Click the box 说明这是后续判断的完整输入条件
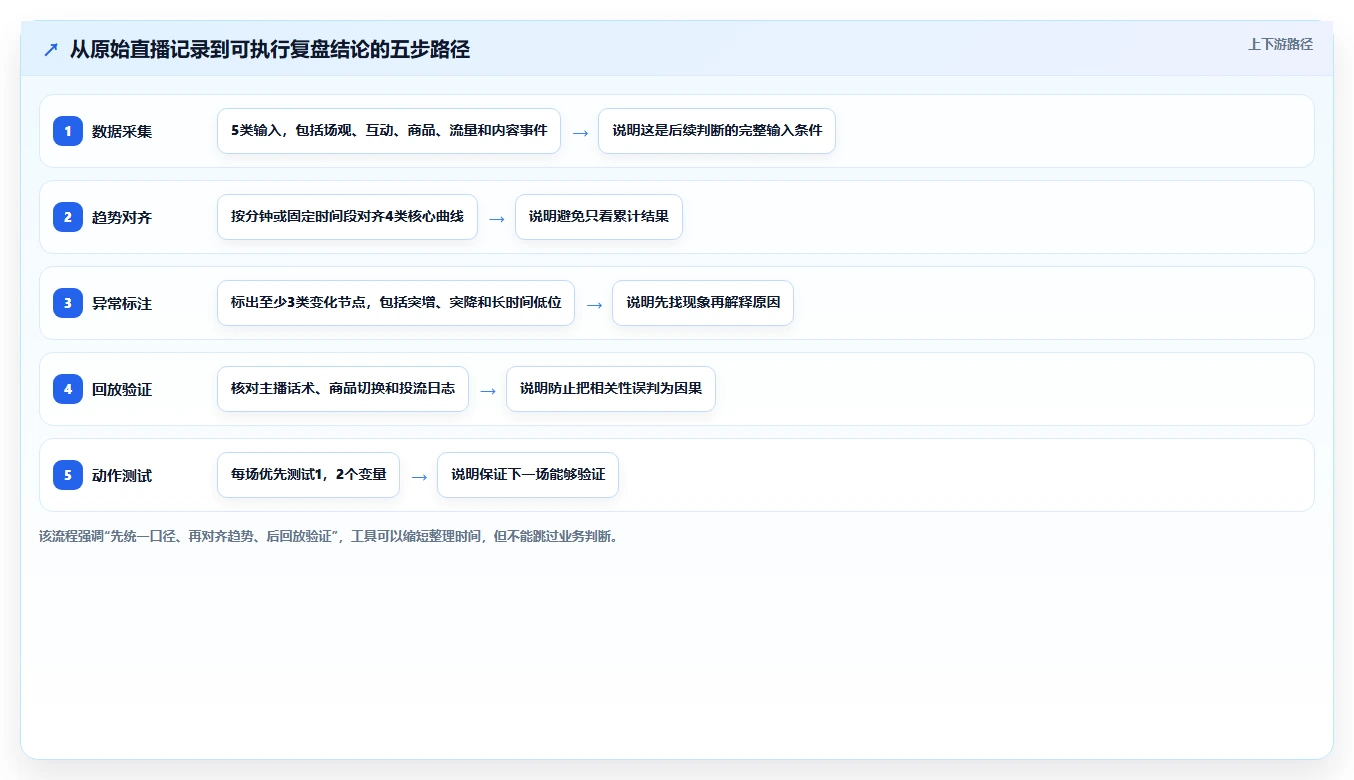 (717, 131)
